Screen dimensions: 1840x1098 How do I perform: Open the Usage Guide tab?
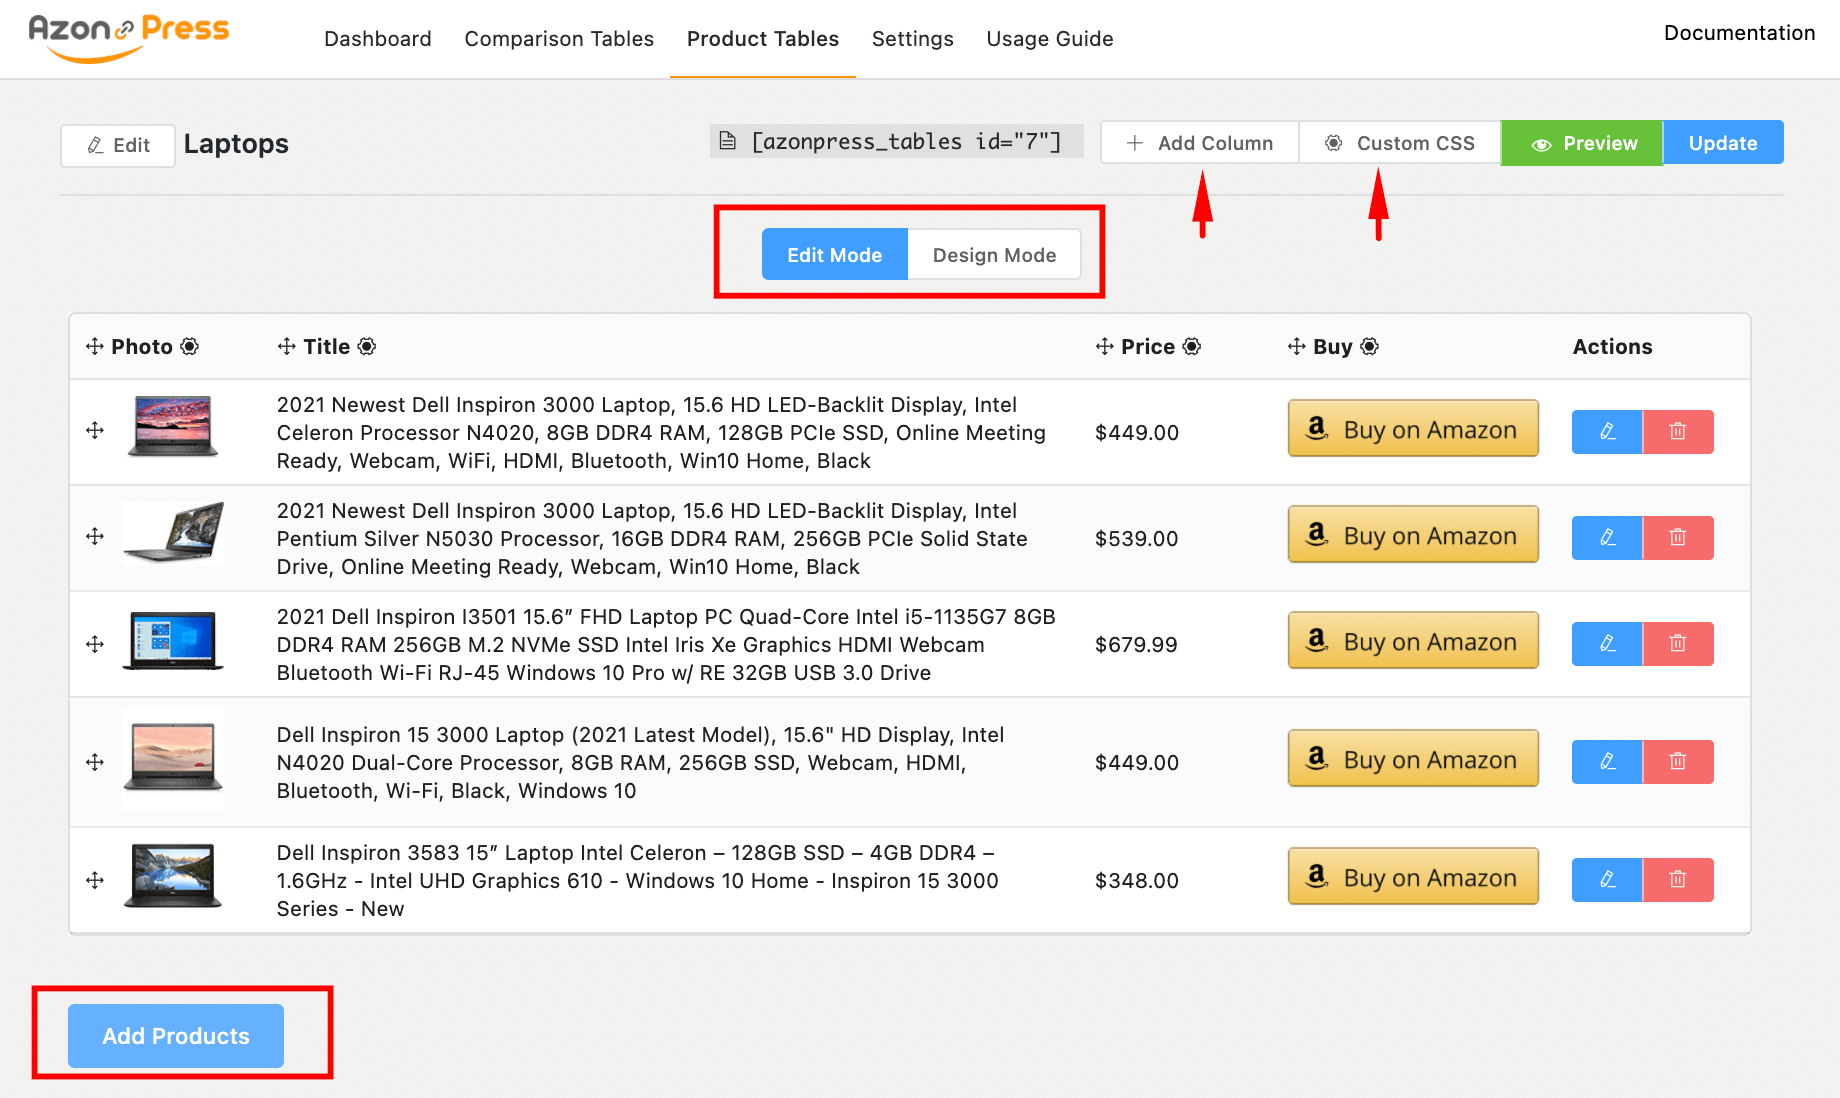(x=1050, y=39)
